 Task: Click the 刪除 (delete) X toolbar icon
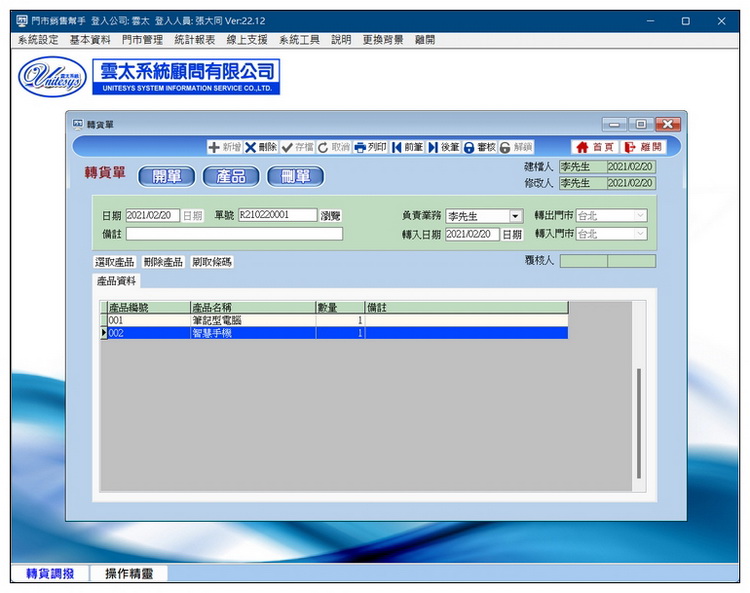point(251,147)
